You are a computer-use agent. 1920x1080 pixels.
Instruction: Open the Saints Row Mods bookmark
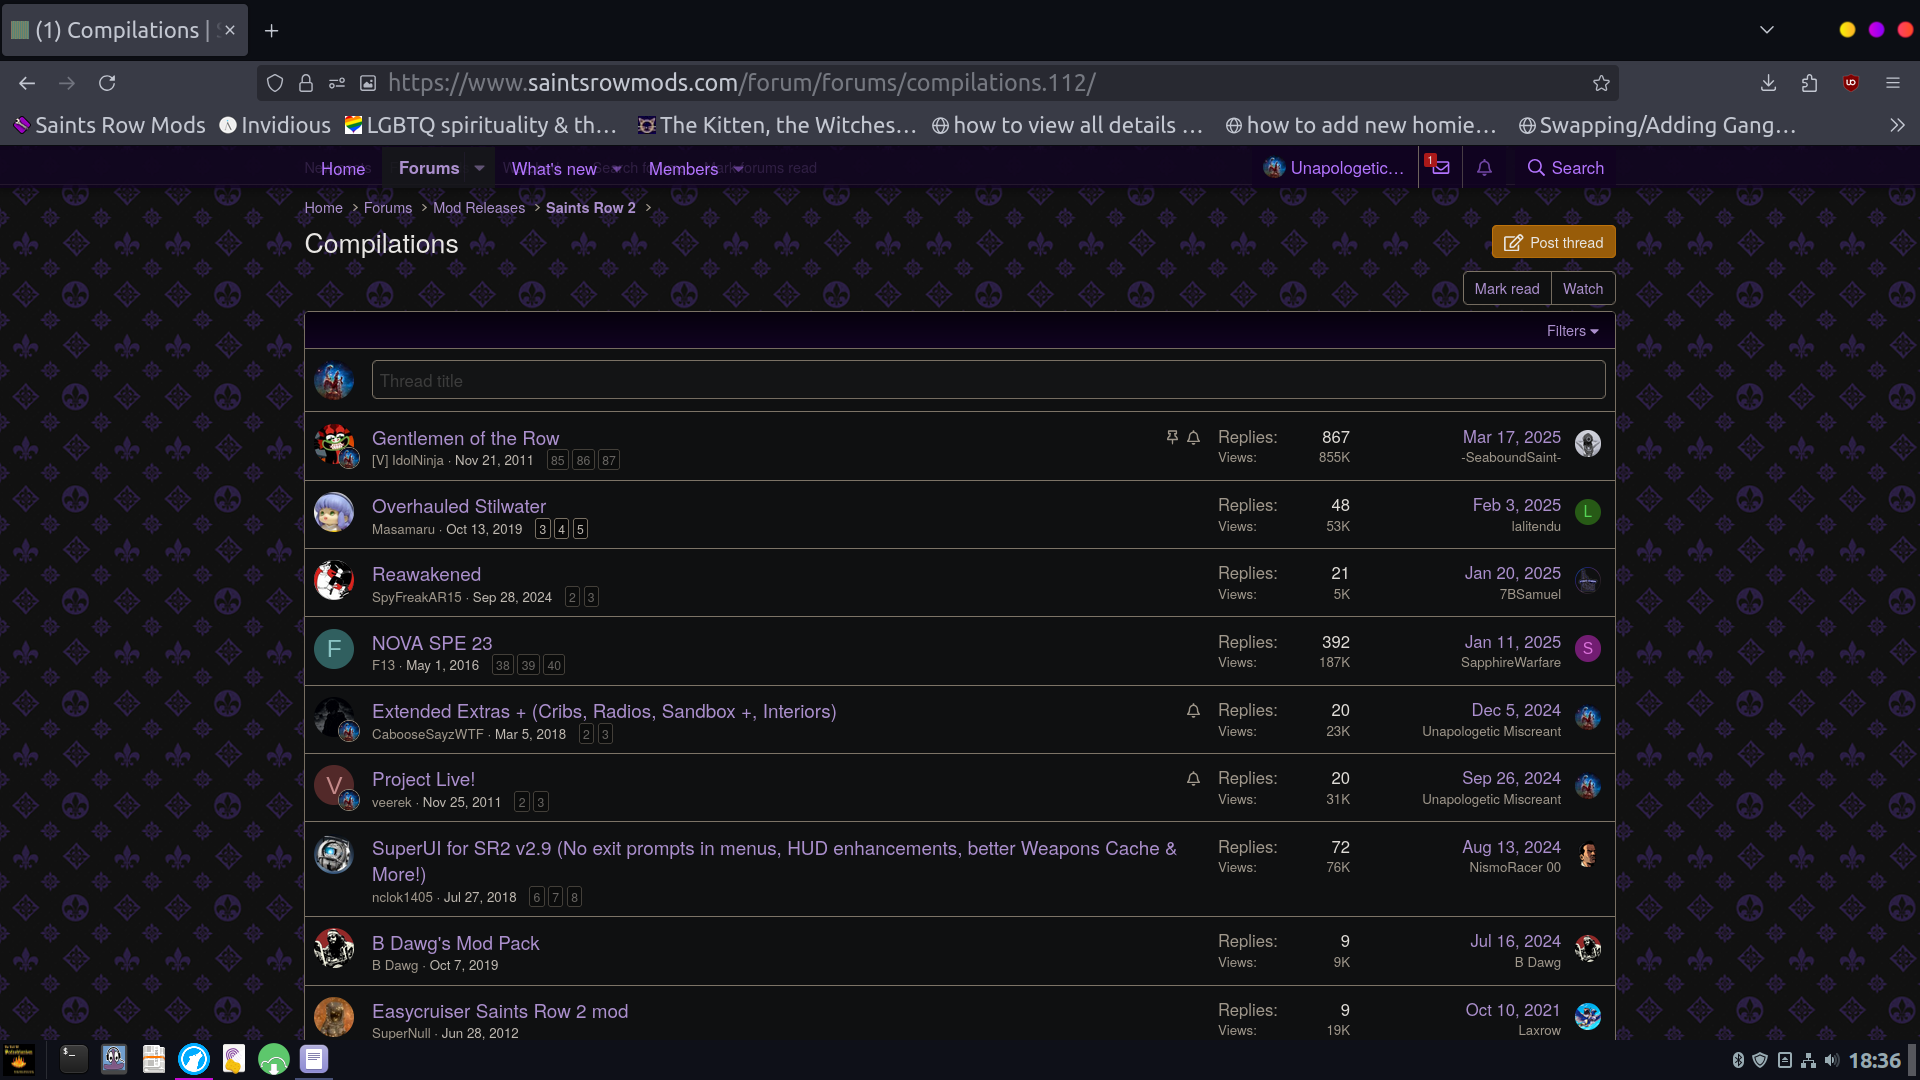[x=109, y=125]
